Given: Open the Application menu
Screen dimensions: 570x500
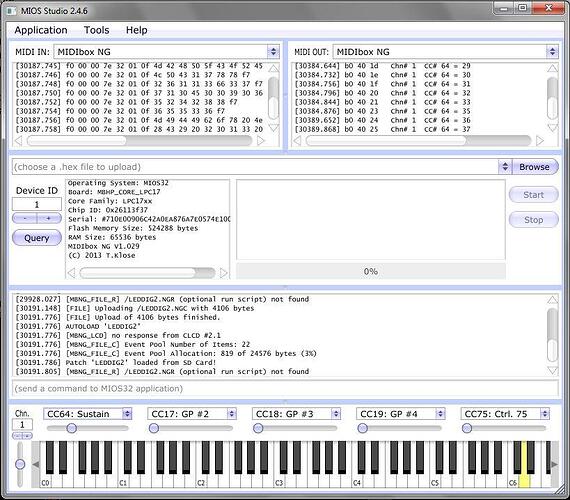Looking at the screenshot, I should click(41, 30).
